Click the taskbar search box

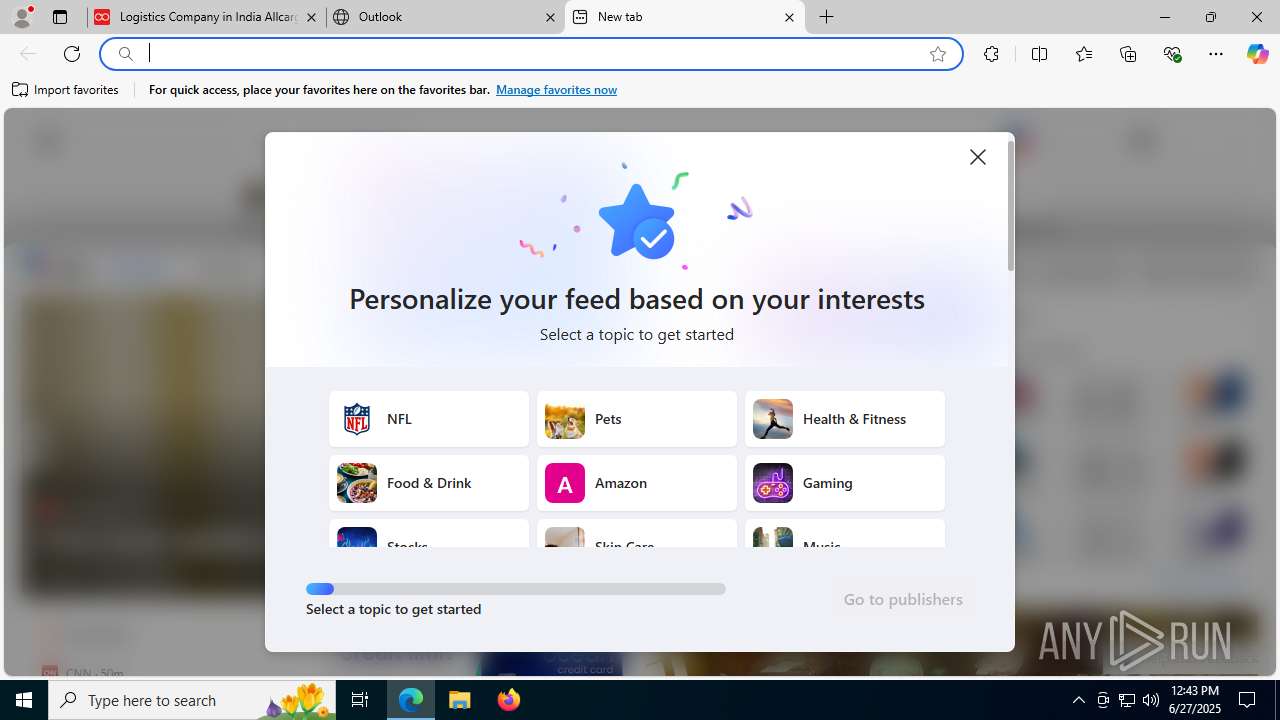192,700
